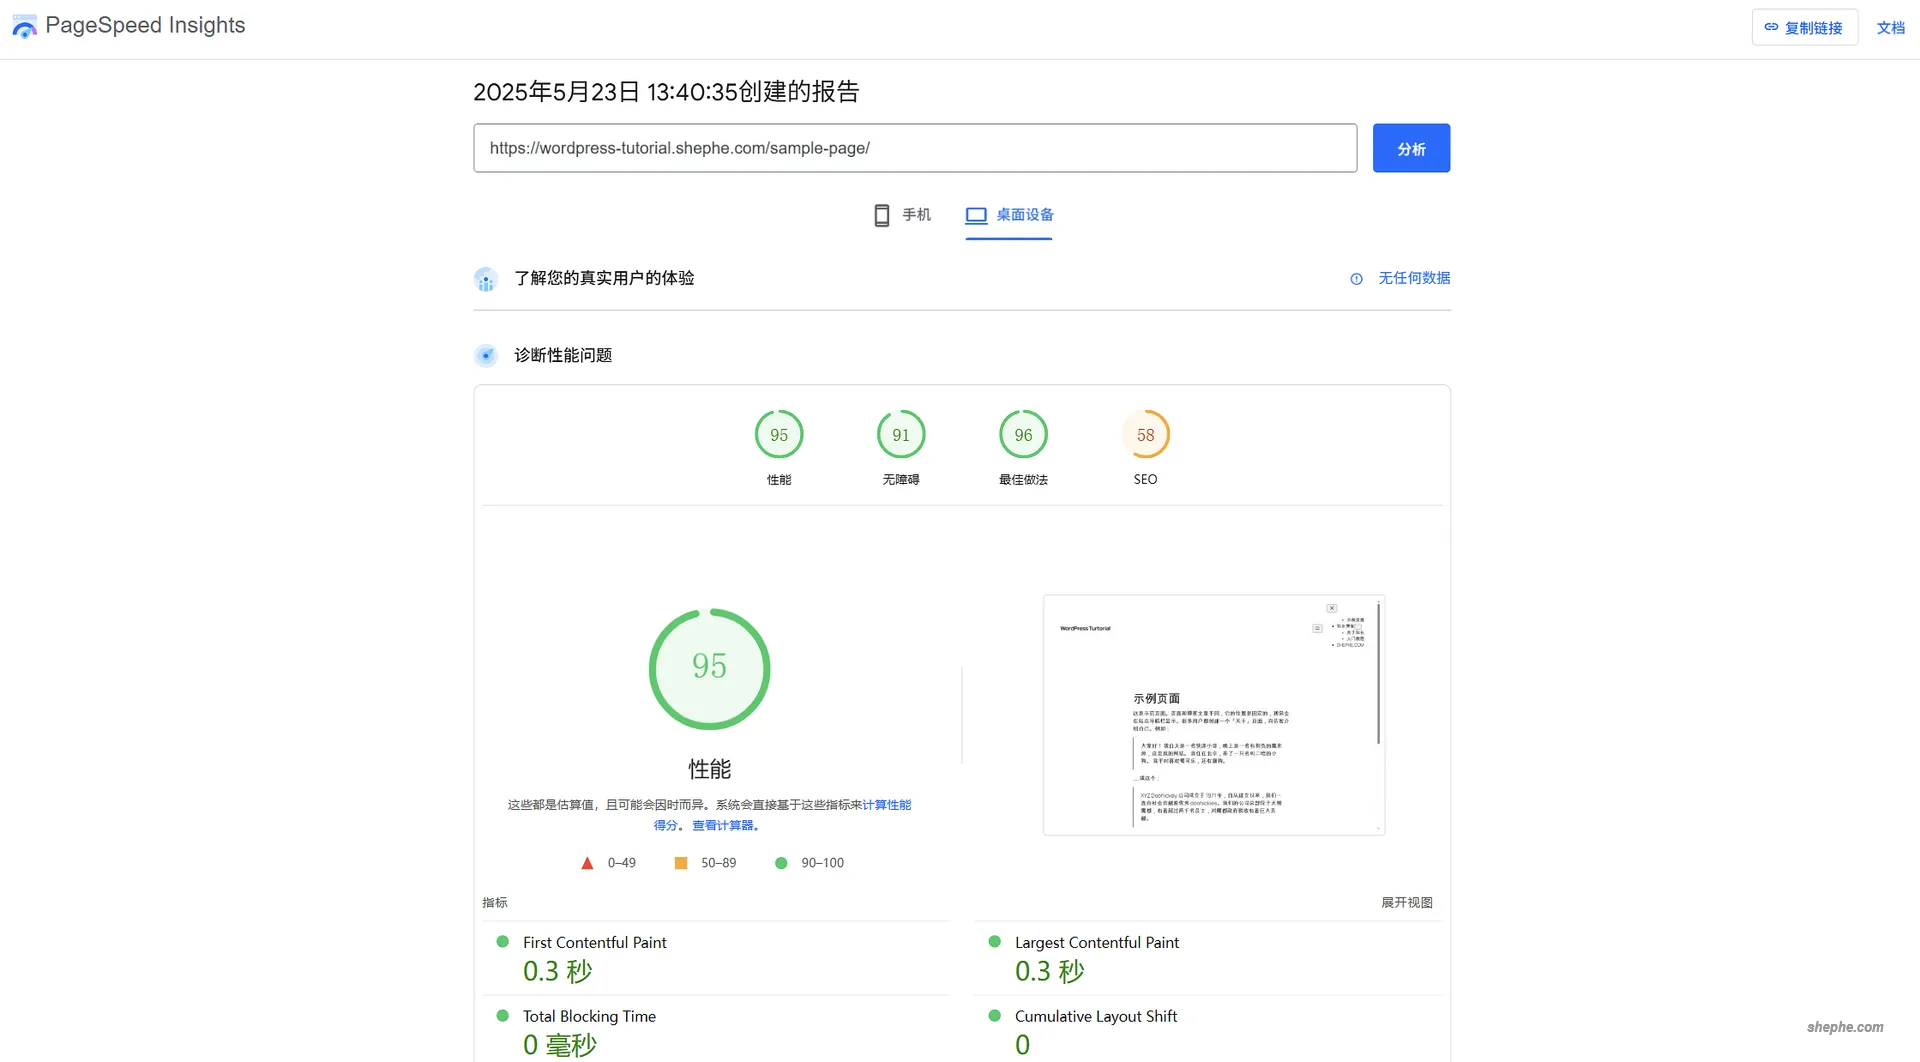
Task: Click the info icon next to 无任何数据
Action: 1356,278
